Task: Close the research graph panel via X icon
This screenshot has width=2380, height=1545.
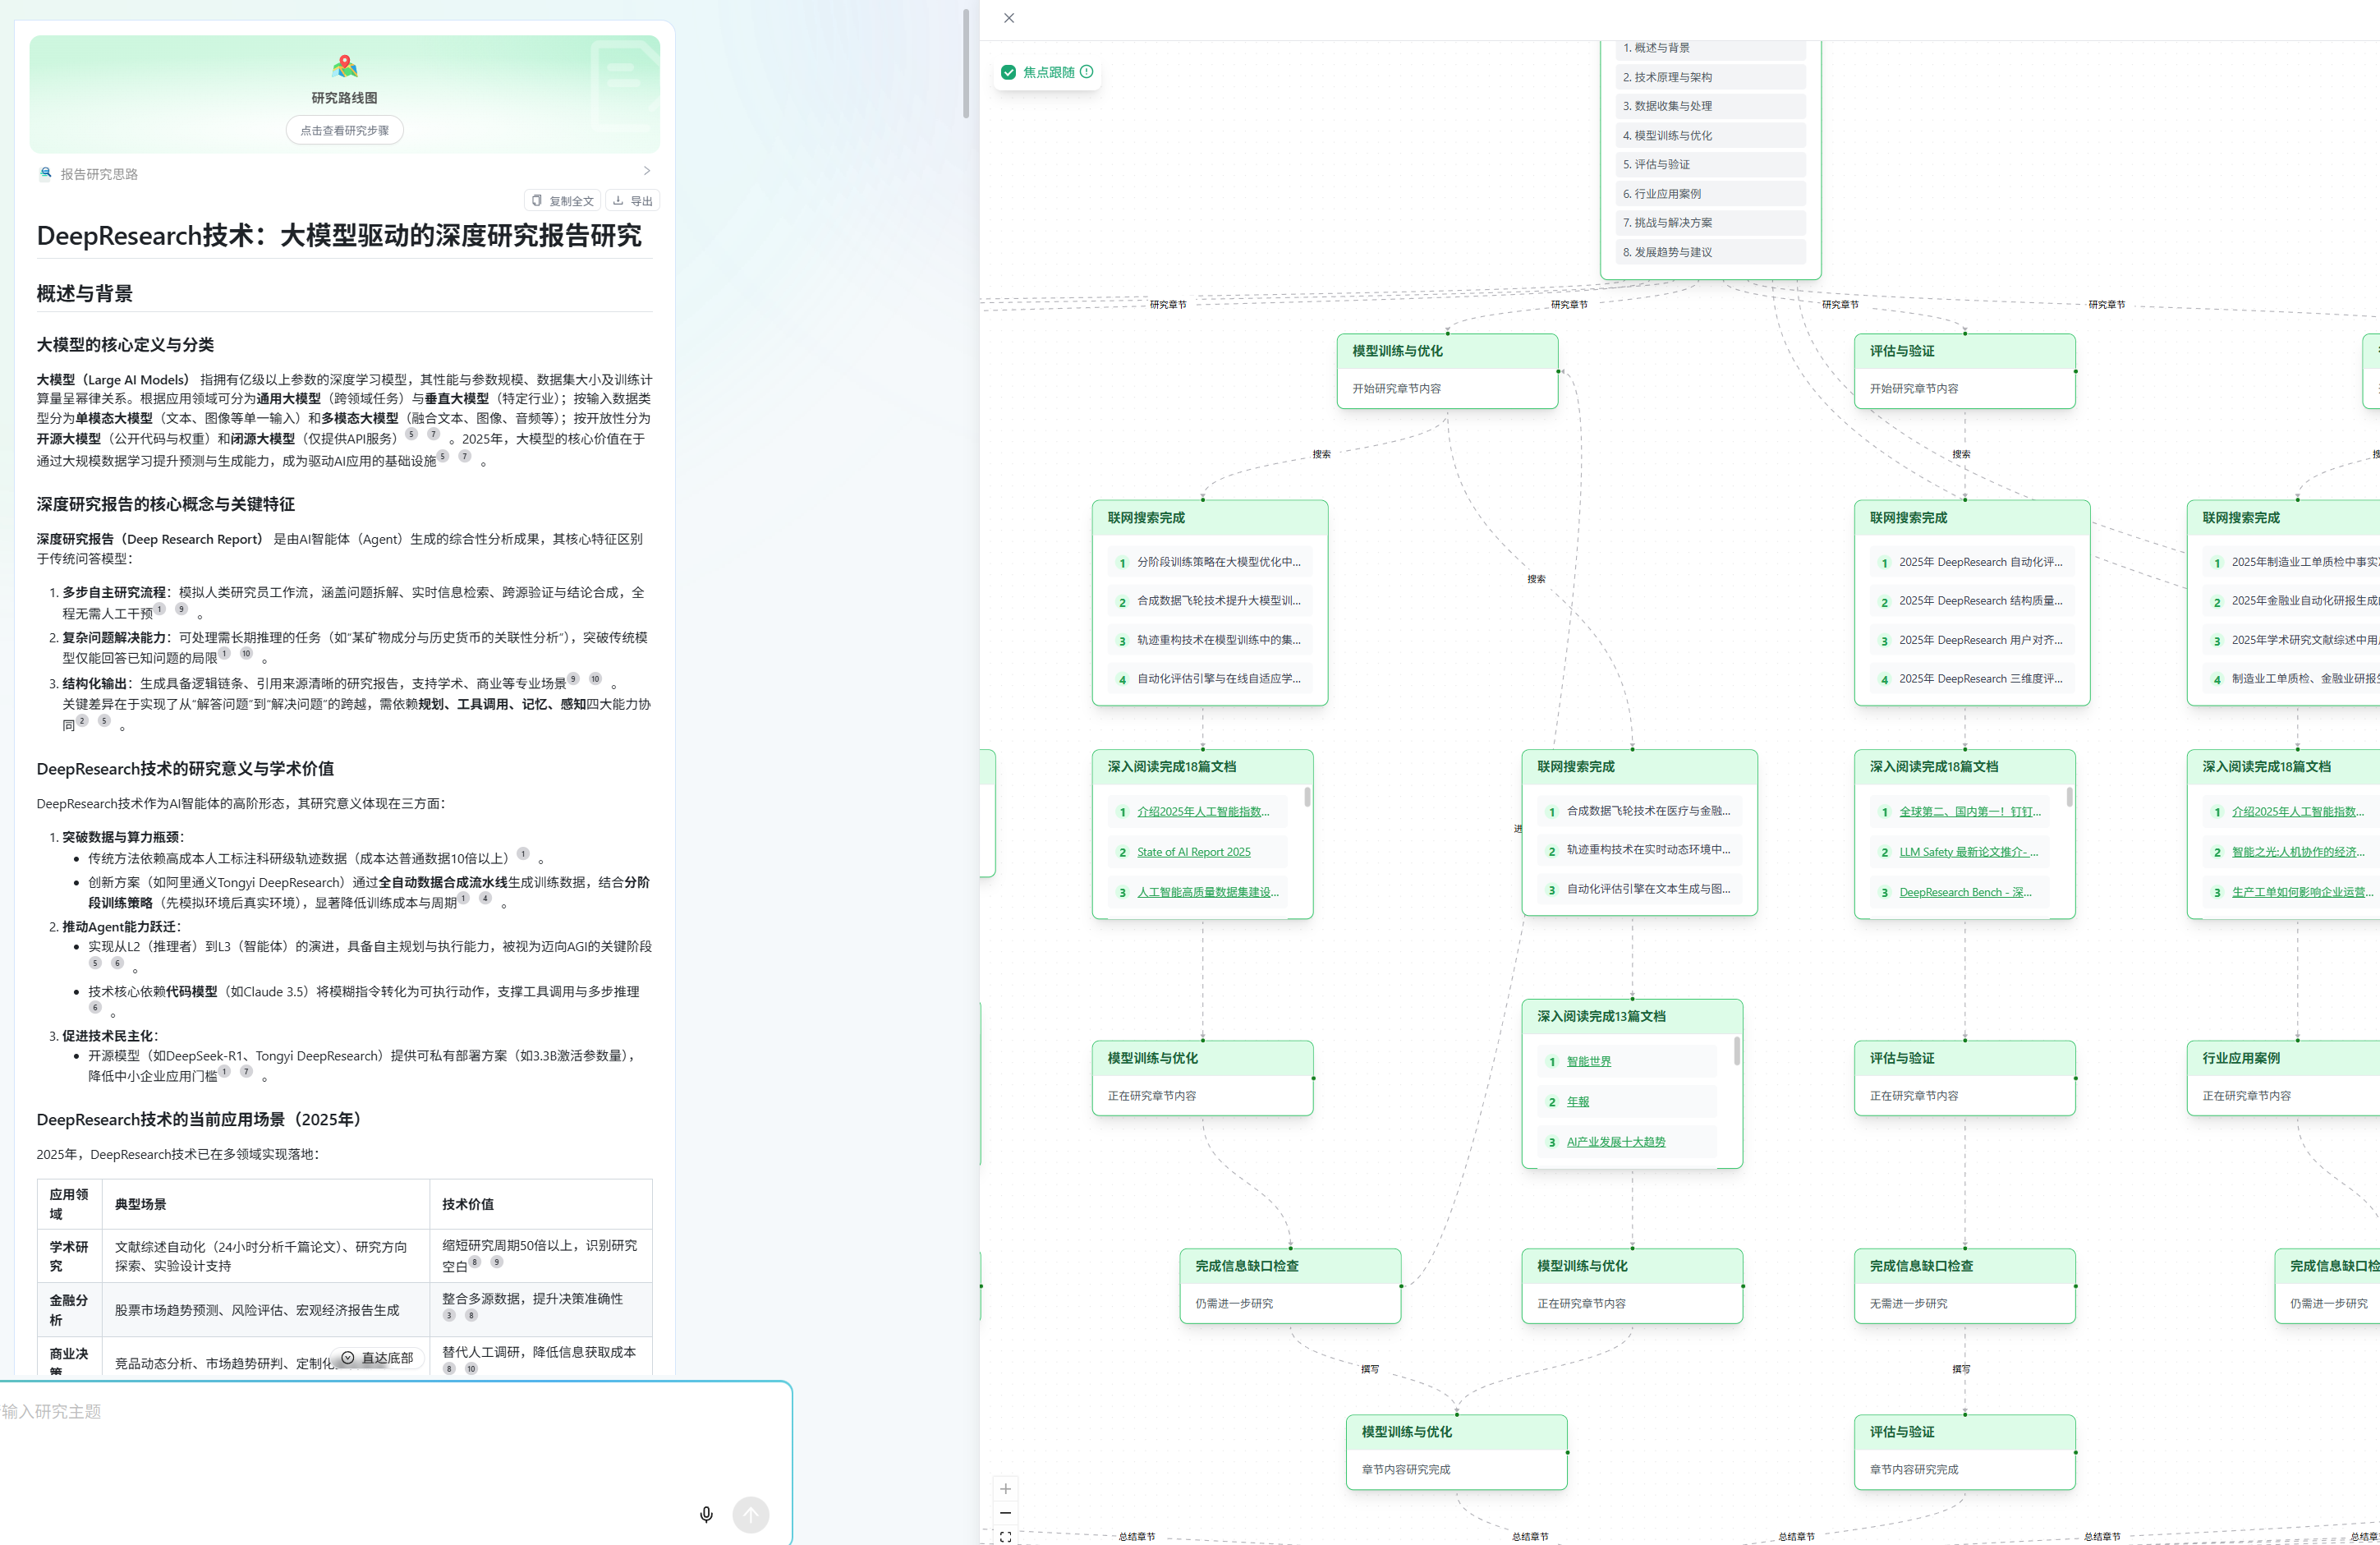Action: (x=1009, y=18)
